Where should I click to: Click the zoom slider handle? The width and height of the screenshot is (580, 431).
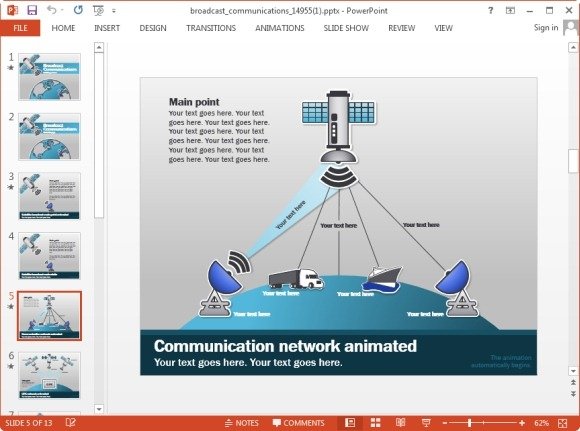tap(469, 423)
